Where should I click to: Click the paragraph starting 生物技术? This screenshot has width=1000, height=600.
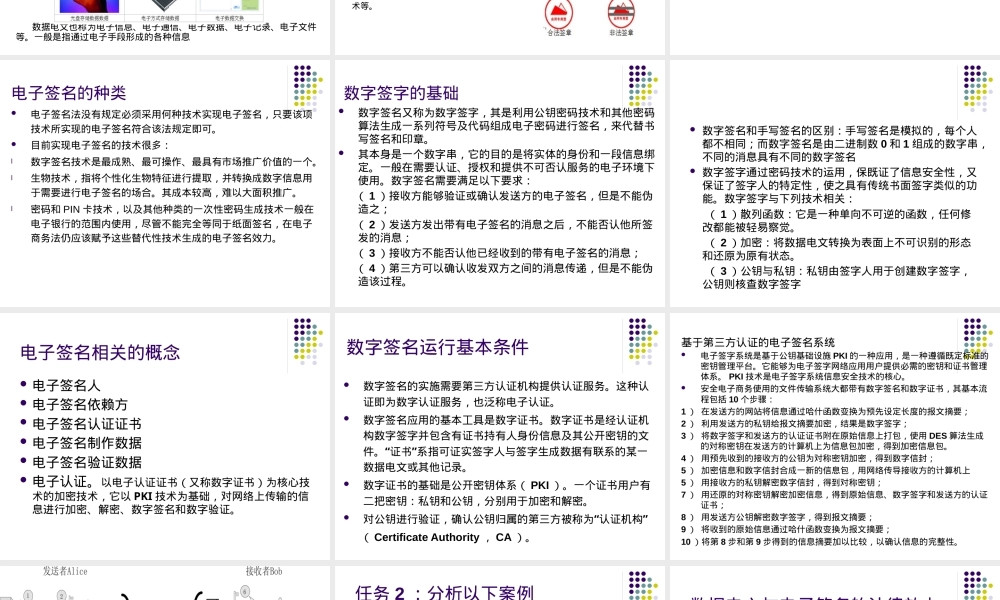(172, 186)
